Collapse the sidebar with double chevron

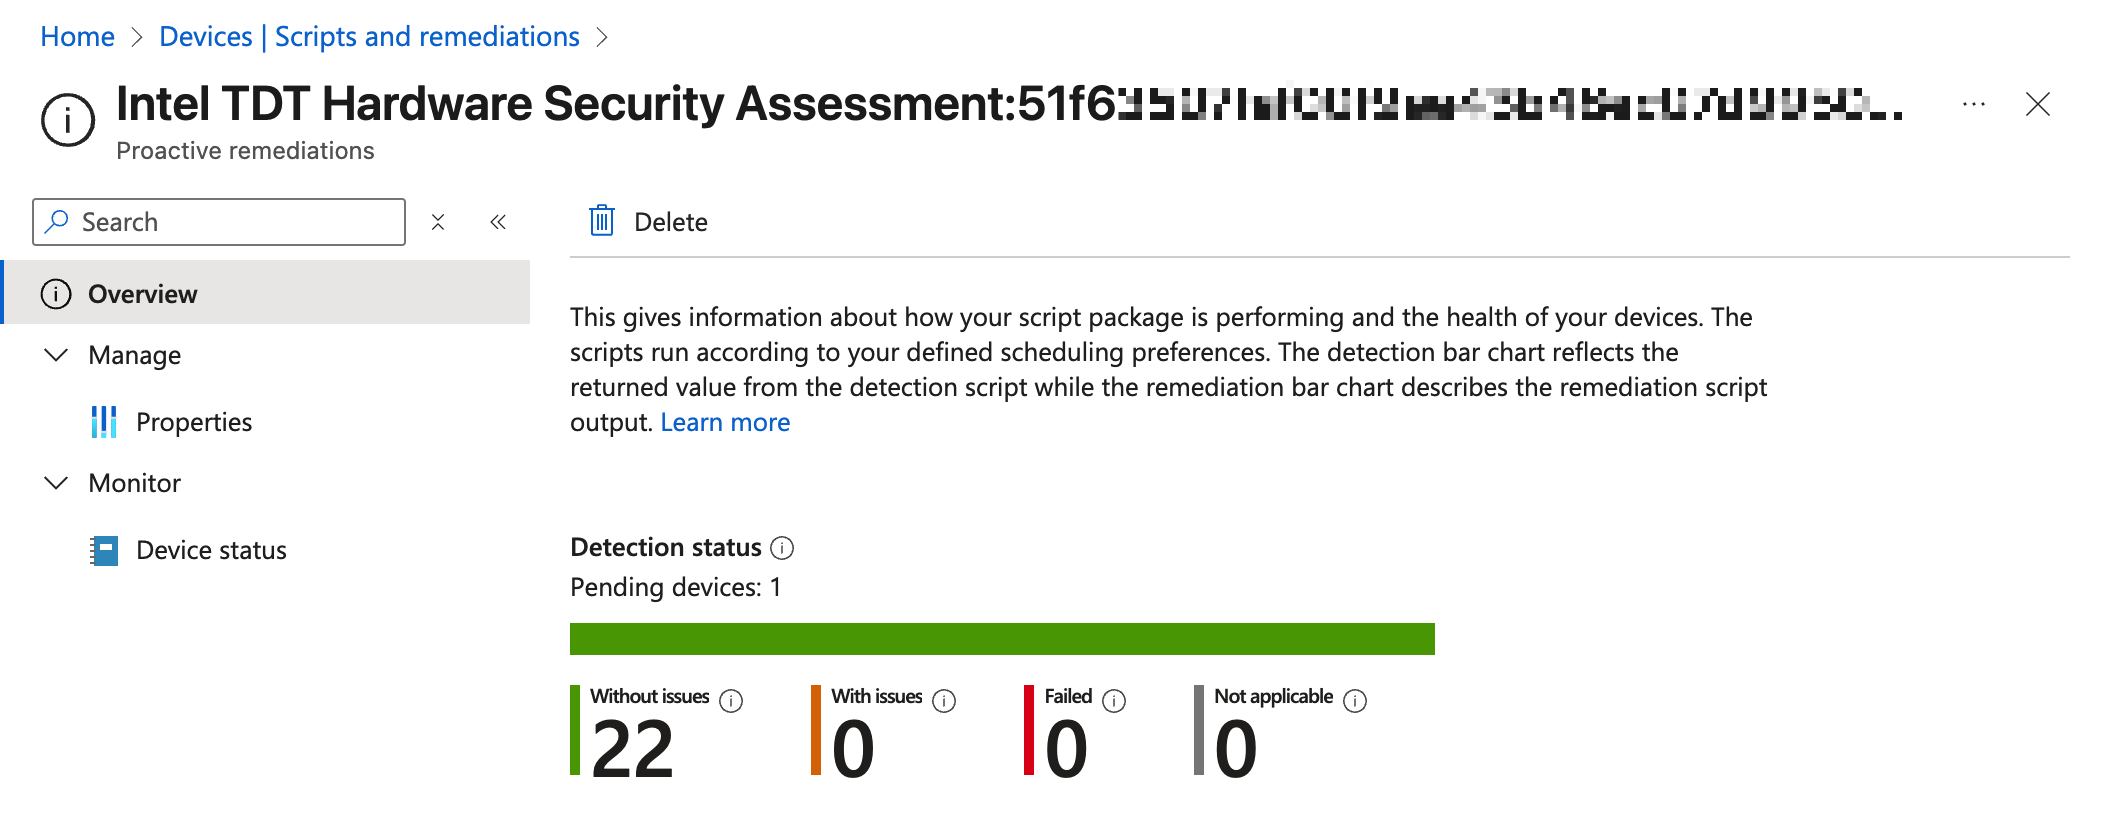(498, 222)
